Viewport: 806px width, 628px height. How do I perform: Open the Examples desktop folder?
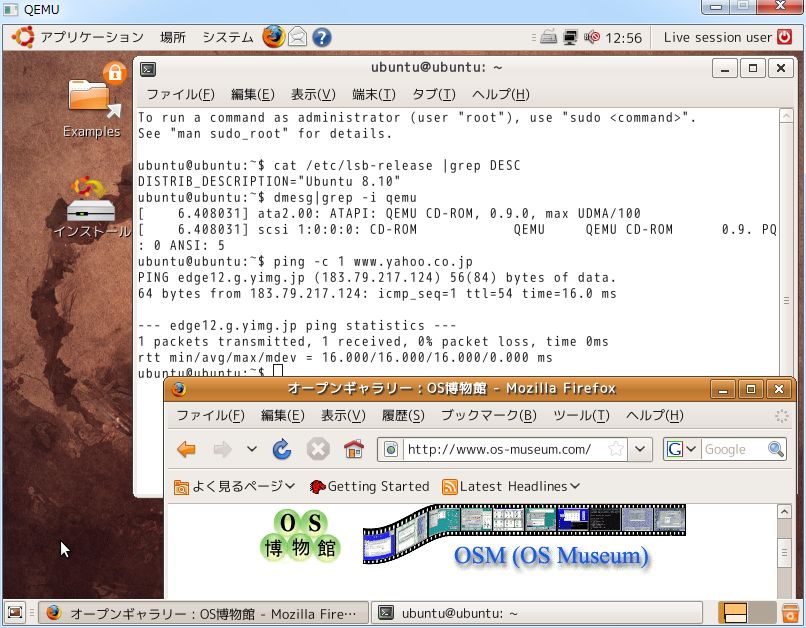pos(92,102)
